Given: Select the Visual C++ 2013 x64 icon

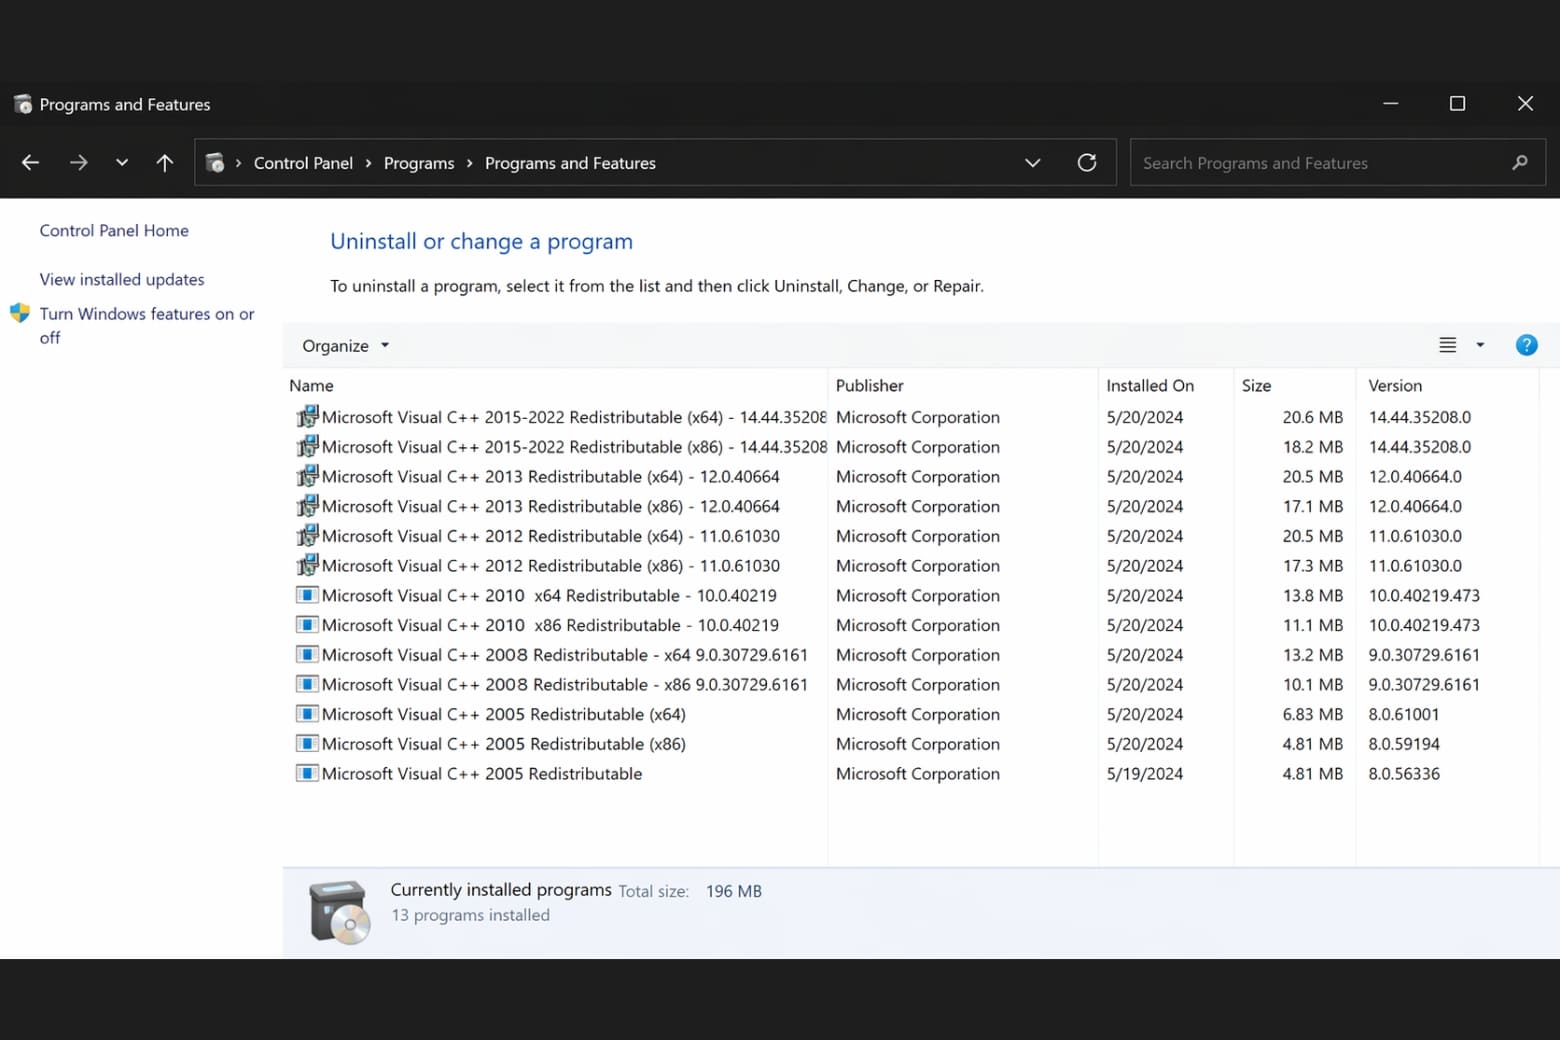Looking at the screenshot, I should pyautogui.click(x=307, y=476).
